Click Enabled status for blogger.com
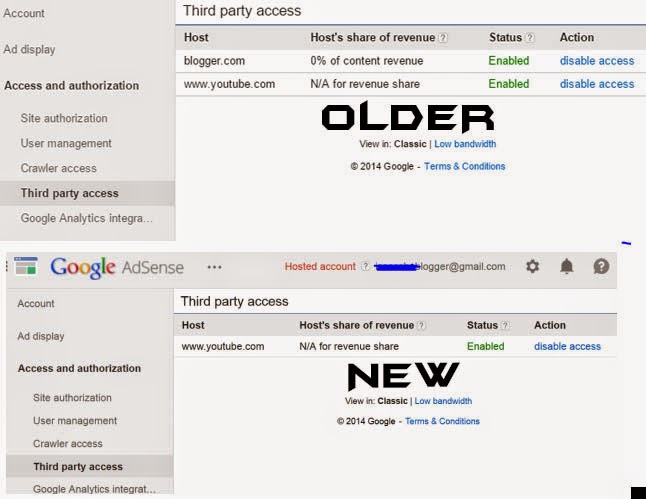 [x=509, y=61]
